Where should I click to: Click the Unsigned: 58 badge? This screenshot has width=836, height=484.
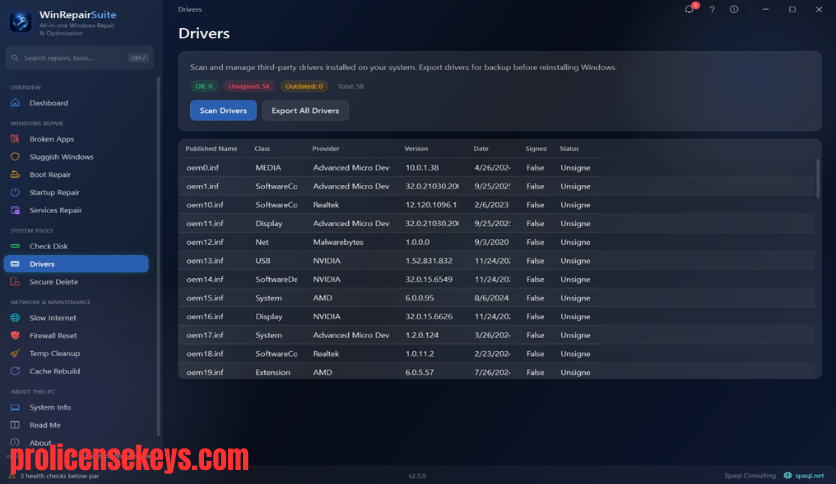click(248, 86)
